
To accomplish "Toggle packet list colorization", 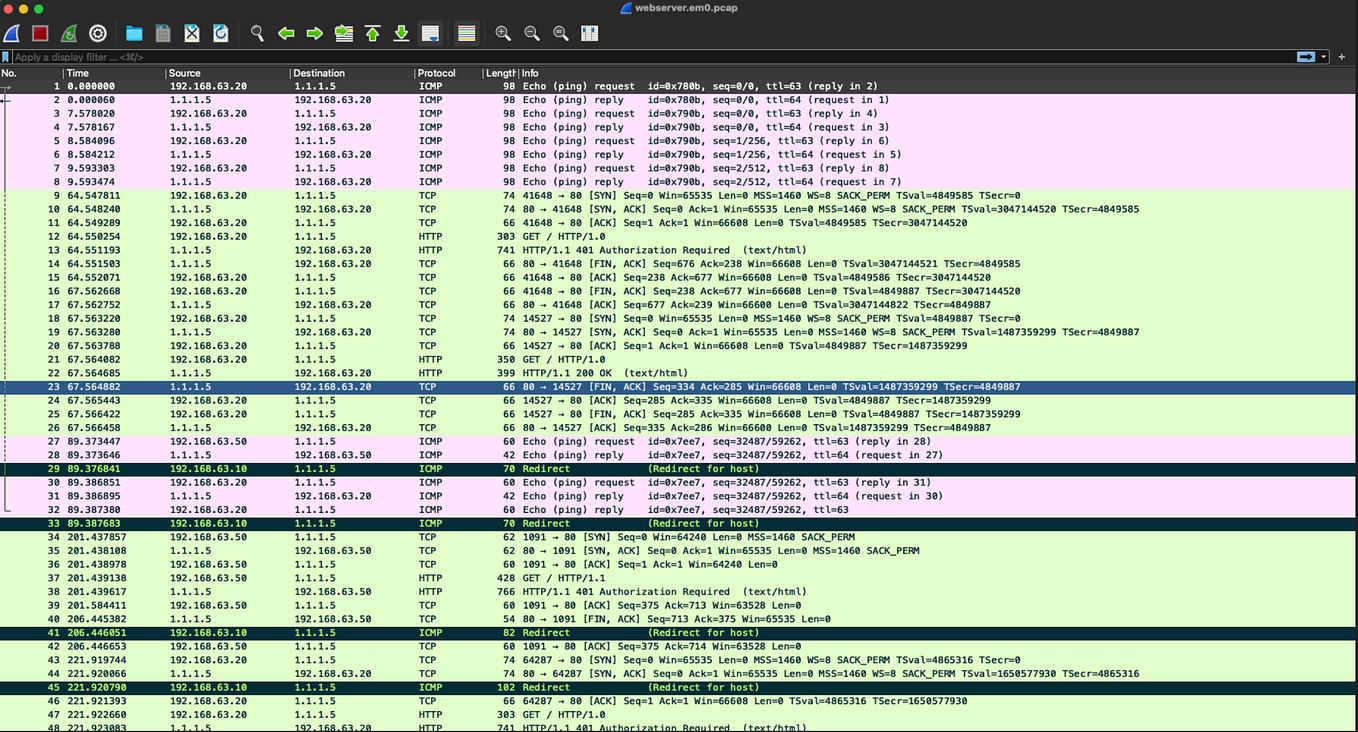I will [466, 33].
